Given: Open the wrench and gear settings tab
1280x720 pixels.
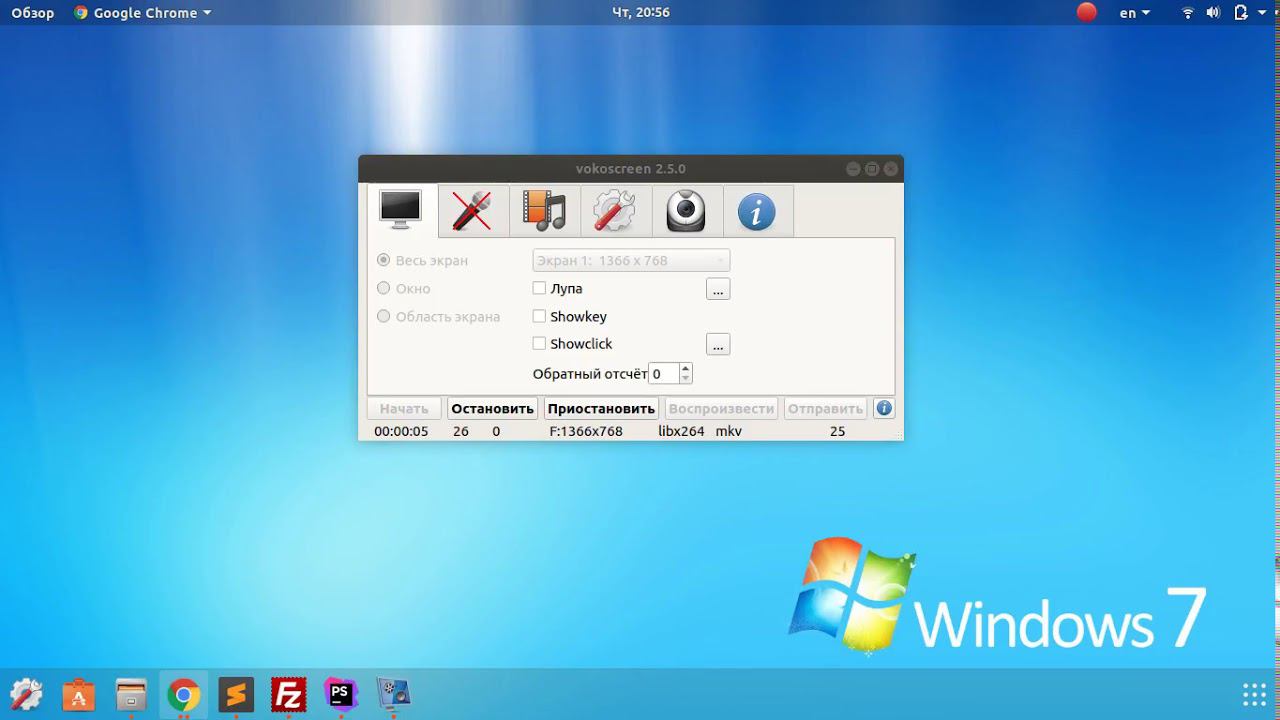Looking at the screenshot, I should (615, 211).
